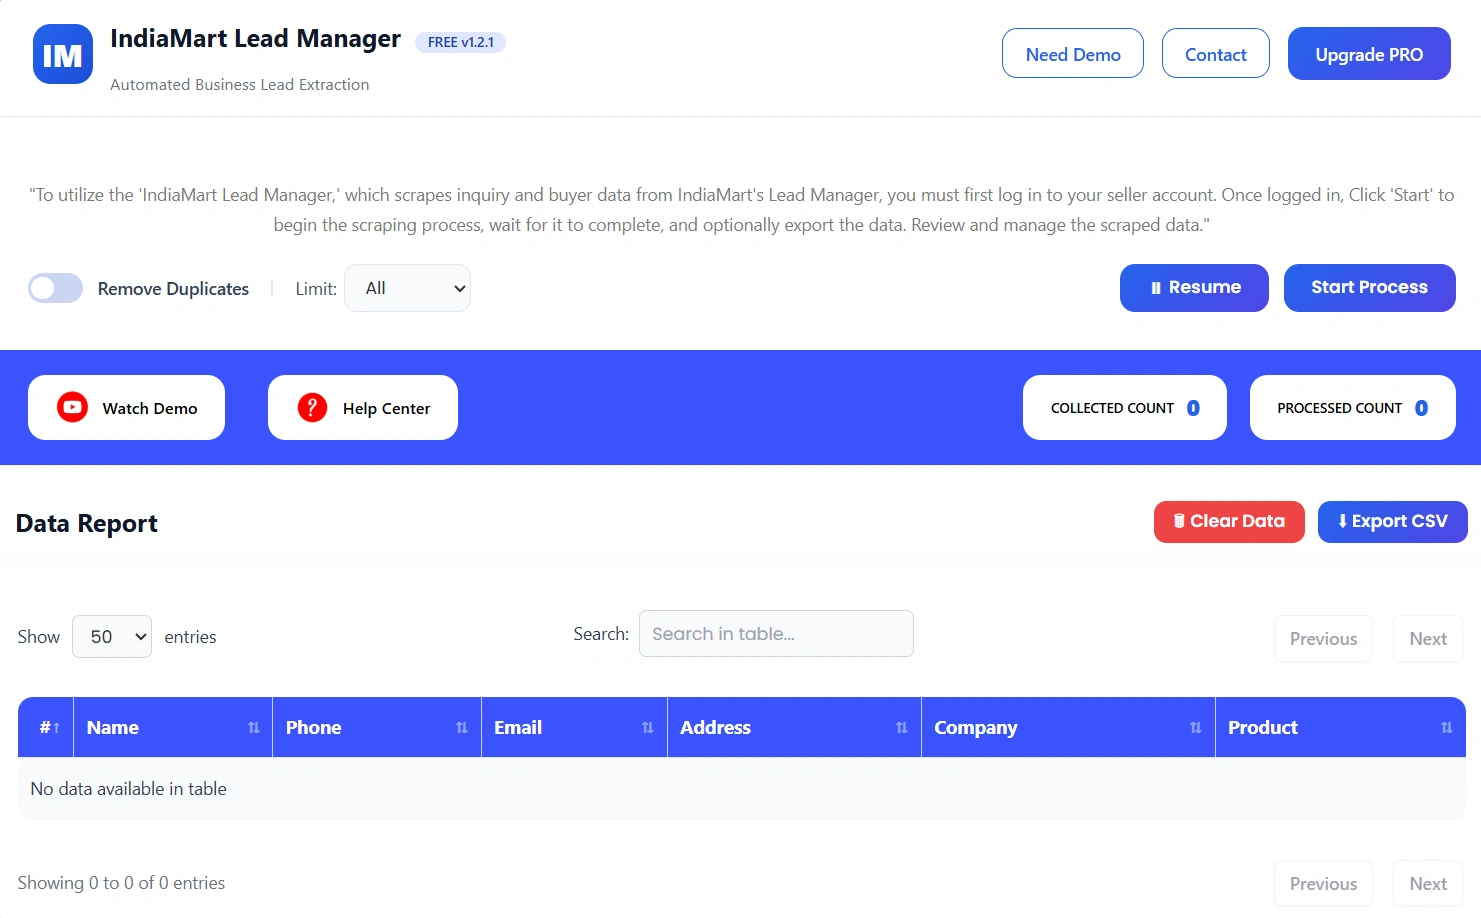Click the IM app logo icon
The width and height of the screenshot is (1481, 918).
(x=63, y=54)
